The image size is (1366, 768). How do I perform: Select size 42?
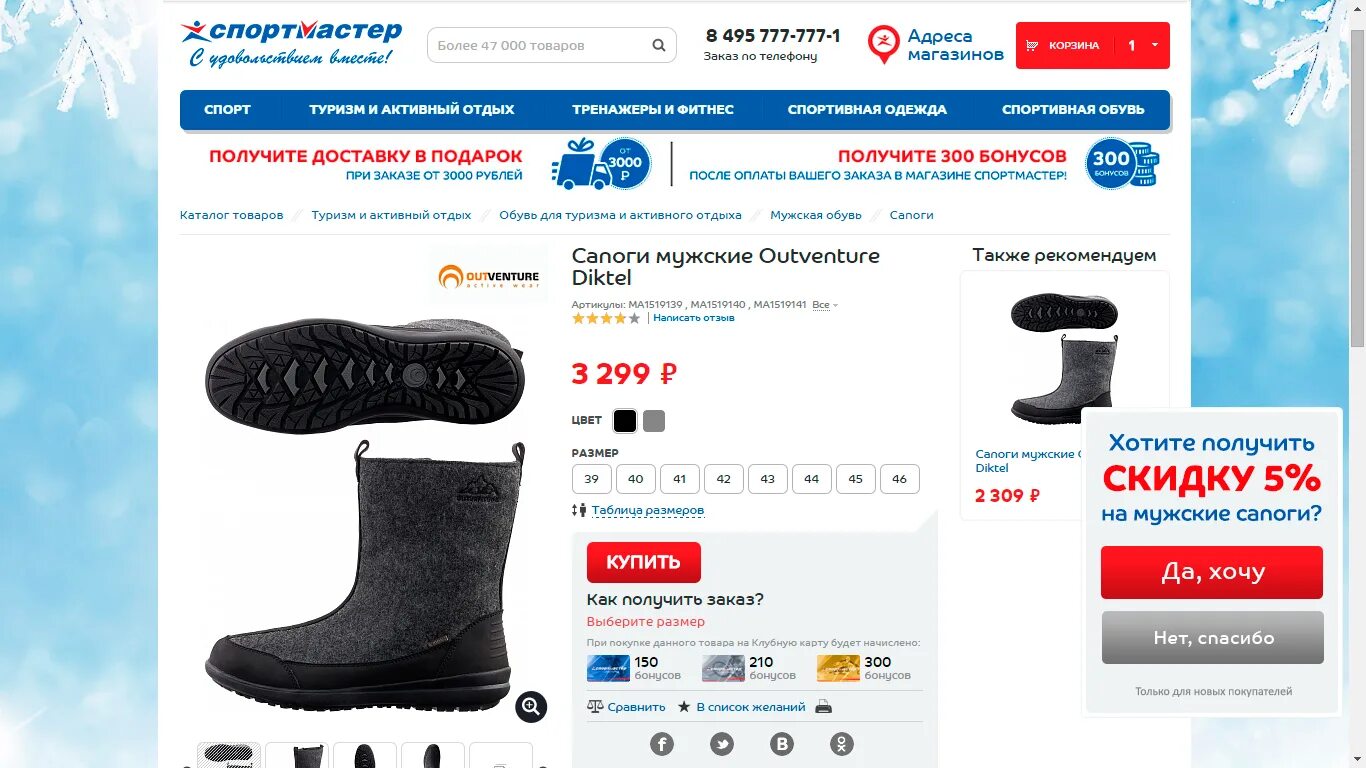[724, 479]
